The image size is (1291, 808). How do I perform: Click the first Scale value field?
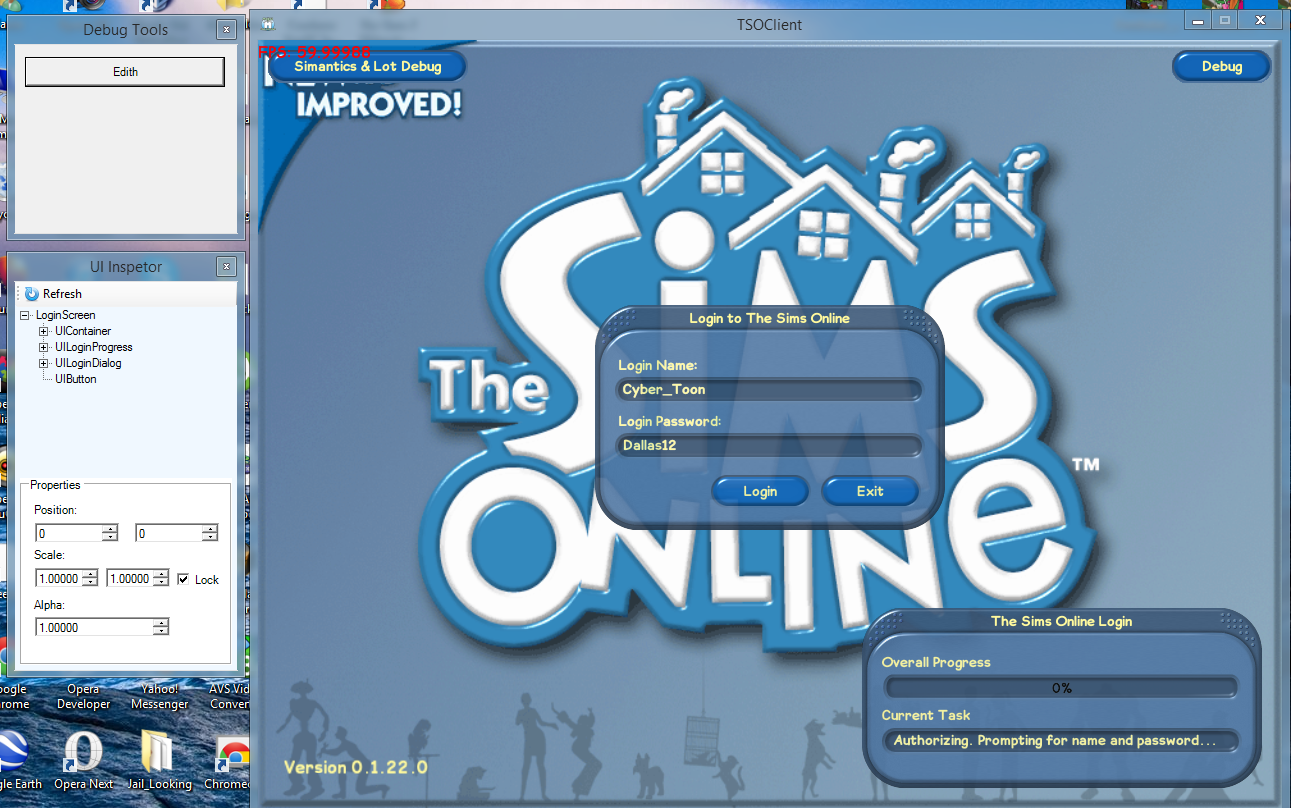click(58, 578)
